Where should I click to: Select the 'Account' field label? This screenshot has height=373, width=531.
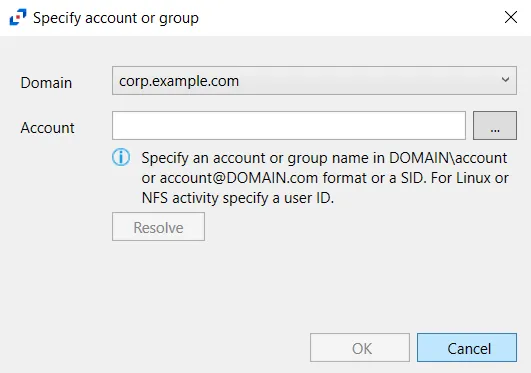point(47,128)
